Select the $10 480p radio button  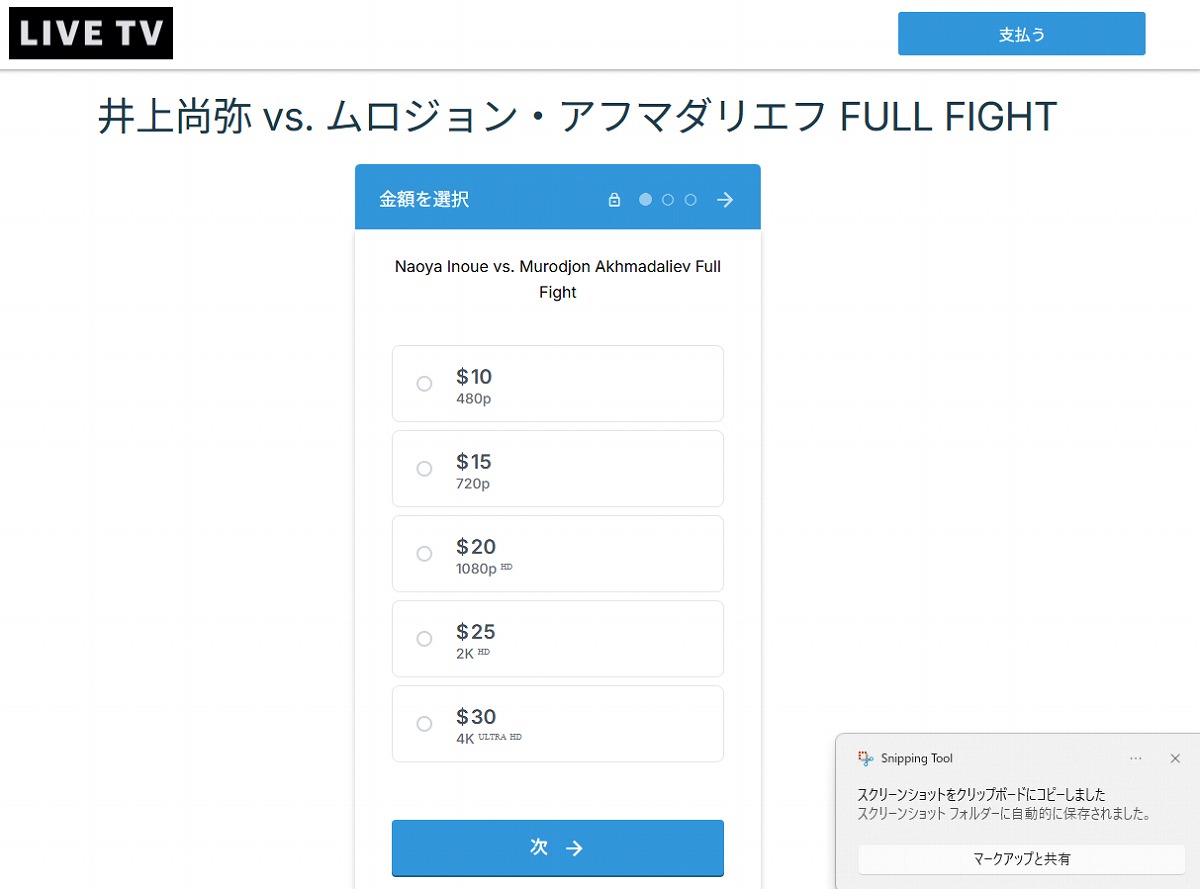coord(424,384)
